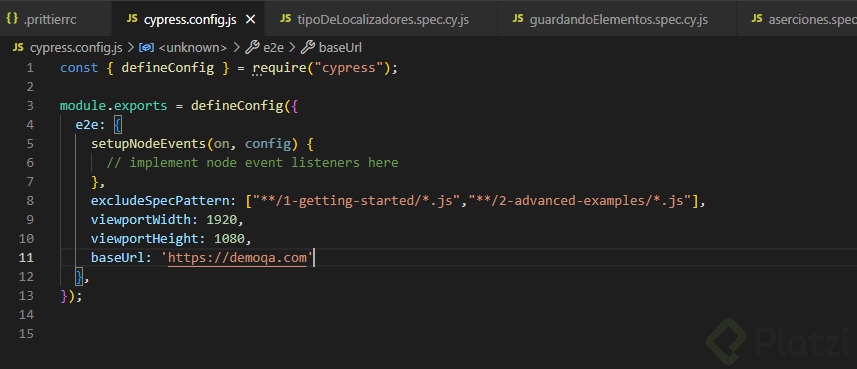This screenshot has height=369, width=857.
Task: Click the chevron after e2e in breadcrumb
Action: (x=292, y=48)
